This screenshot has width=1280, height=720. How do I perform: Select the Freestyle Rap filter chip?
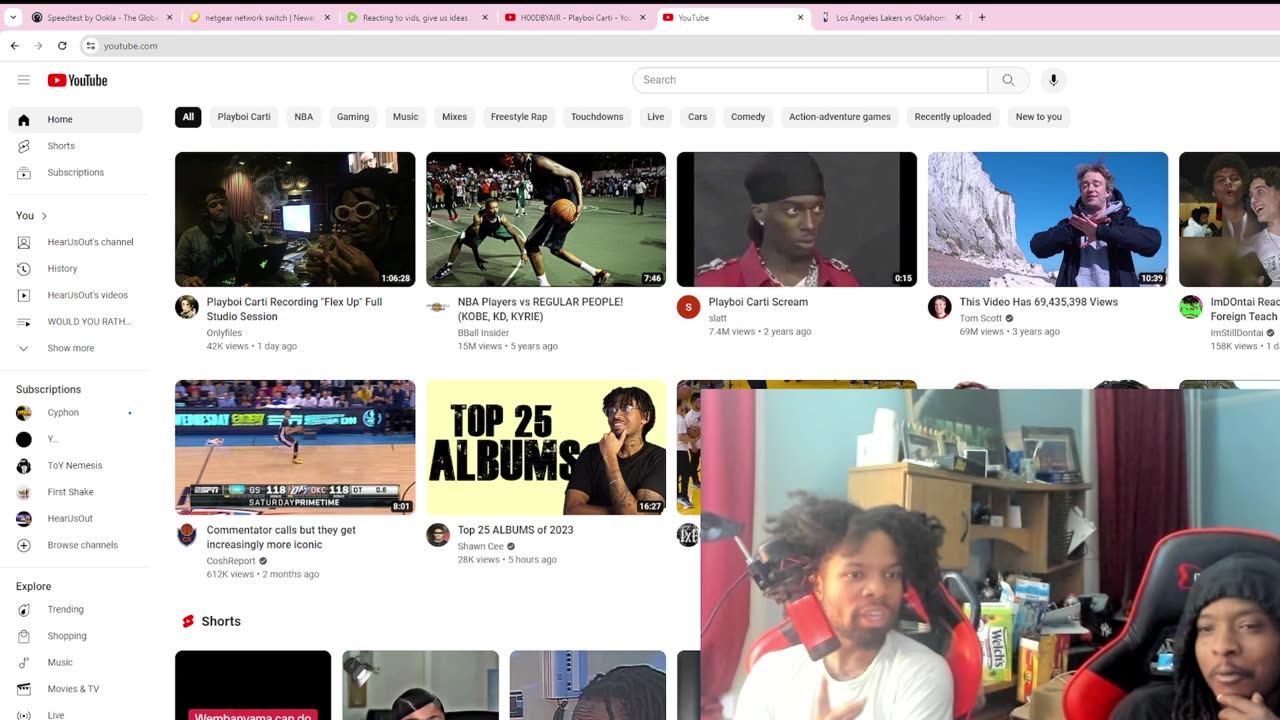(519, 117)
